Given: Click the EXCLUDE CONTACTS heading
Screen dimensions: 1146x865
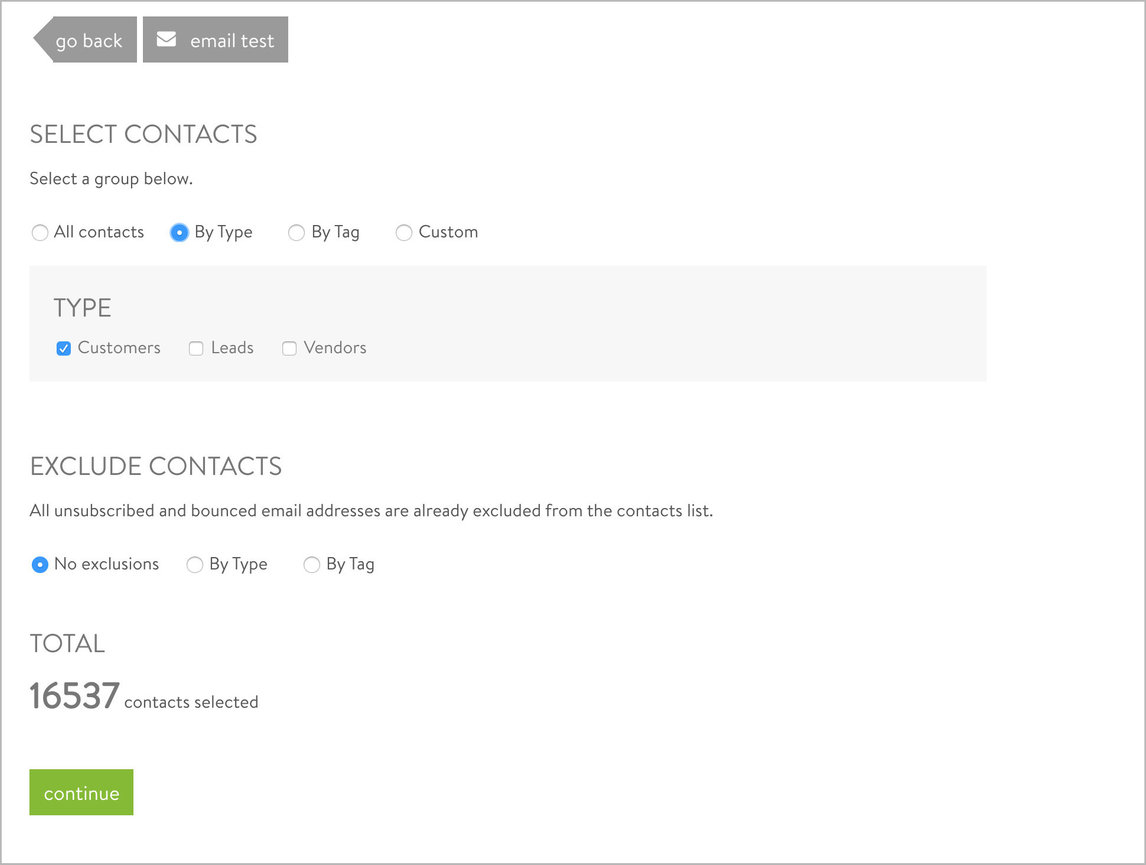Looking at the screenshot, I should coord(155,465).
